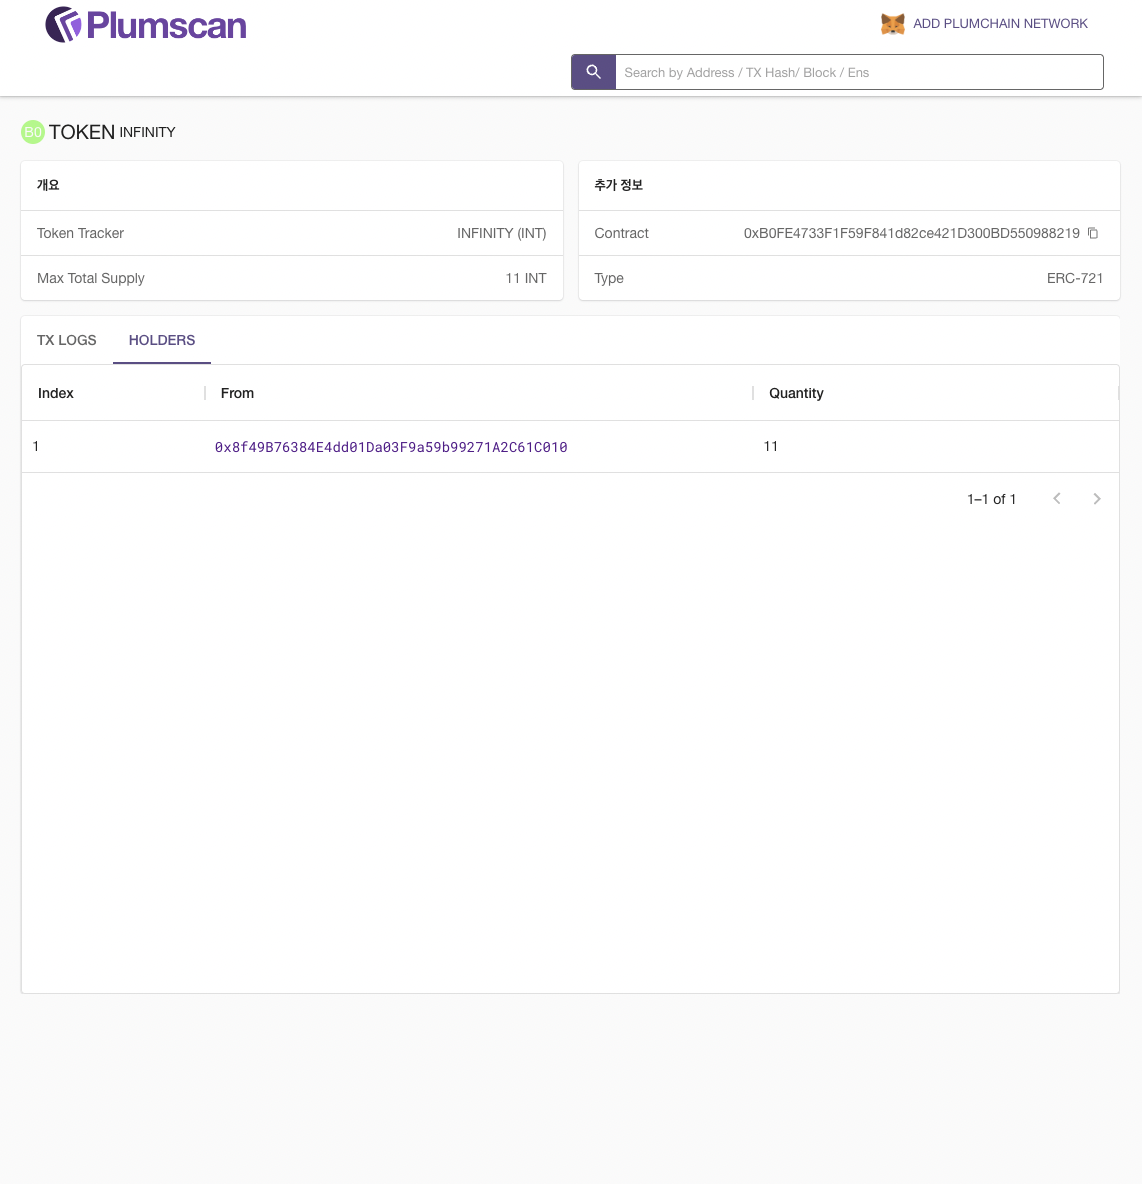This screenshot has height=1184, width=1142.
Task: Click the green INFINITY token avatar
Action: (x=33, y=132)
